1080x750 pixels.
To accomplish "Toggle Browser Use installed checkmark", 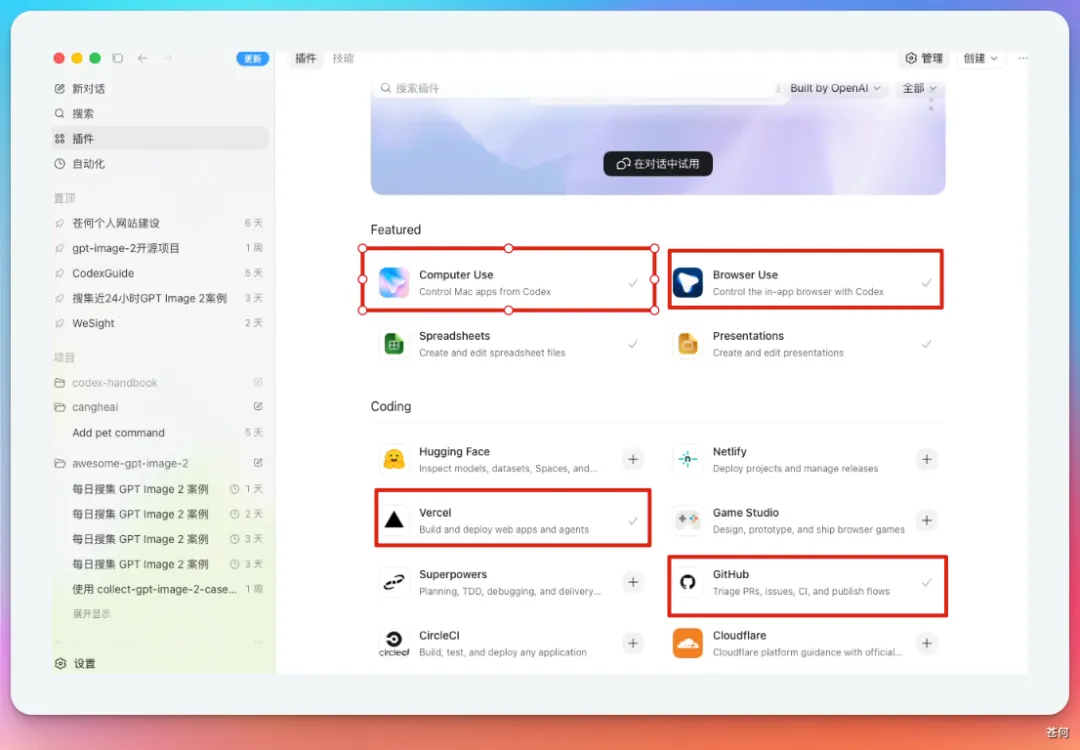I will pos(927,283).
